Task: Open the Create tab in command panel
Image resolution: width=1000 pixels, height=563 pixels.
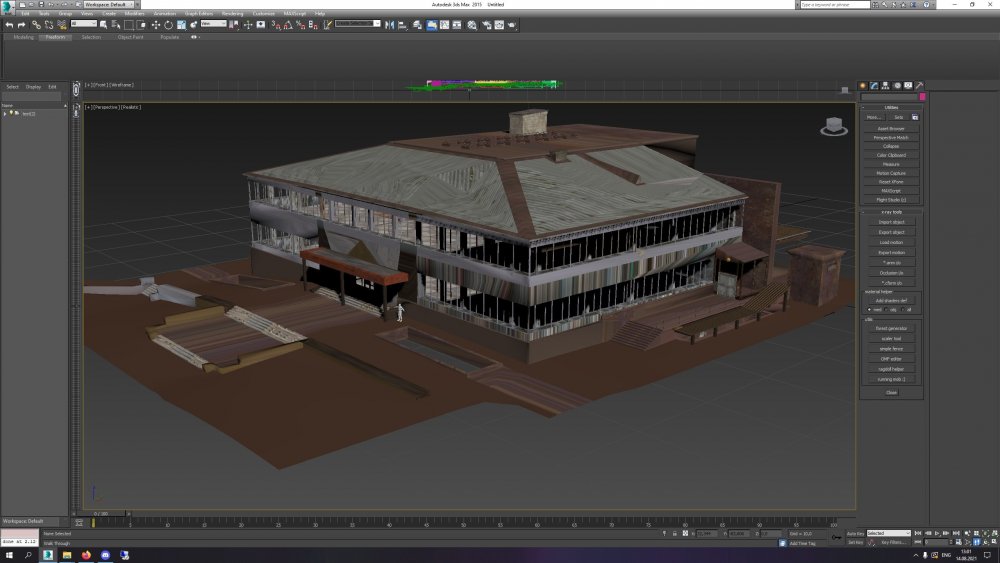Action: (863, 86)
